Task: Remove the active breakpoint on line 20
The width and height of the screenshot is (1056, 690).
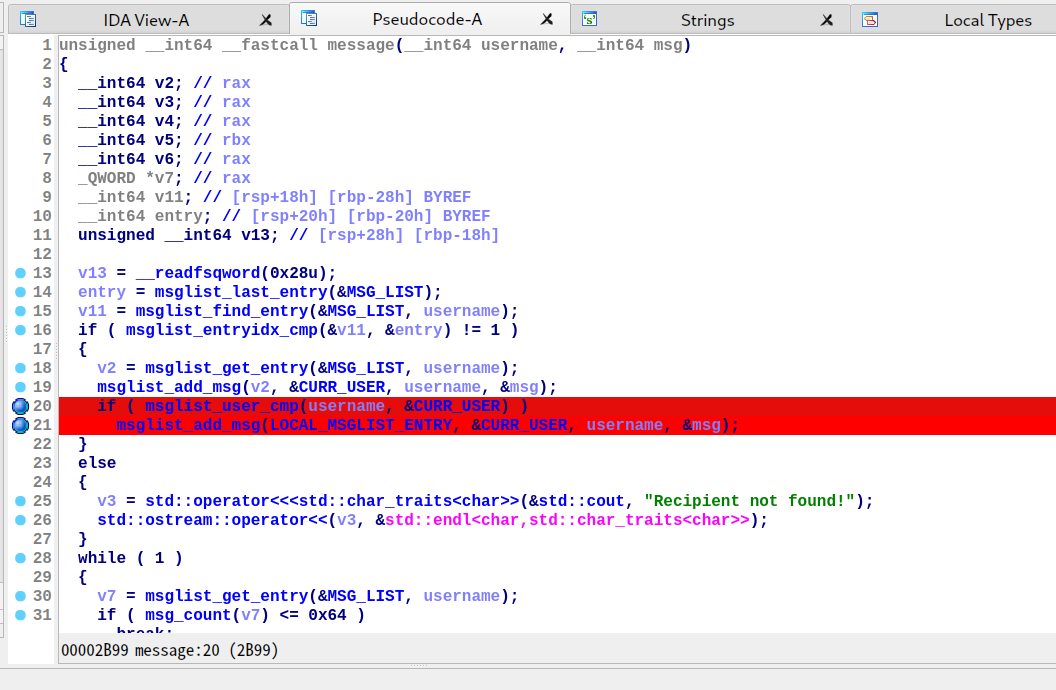Action: [x=20, y=406]
